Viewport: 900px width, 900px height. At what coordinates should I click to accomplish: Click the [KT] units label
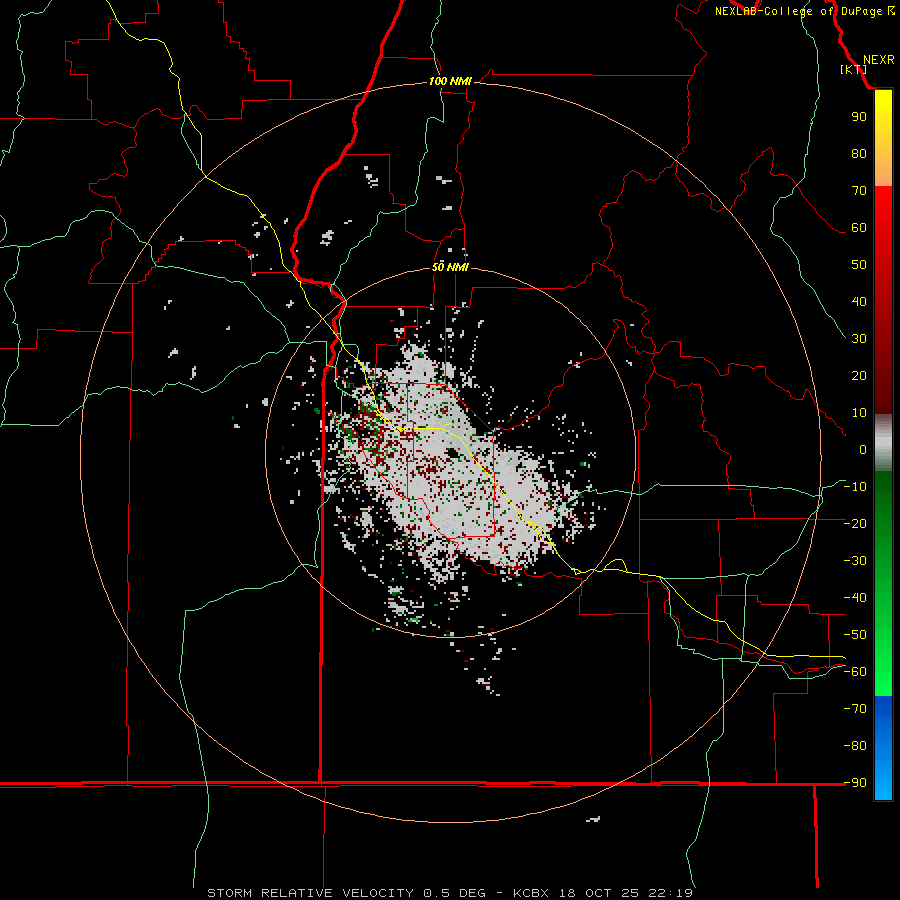(x=854, y=69)
